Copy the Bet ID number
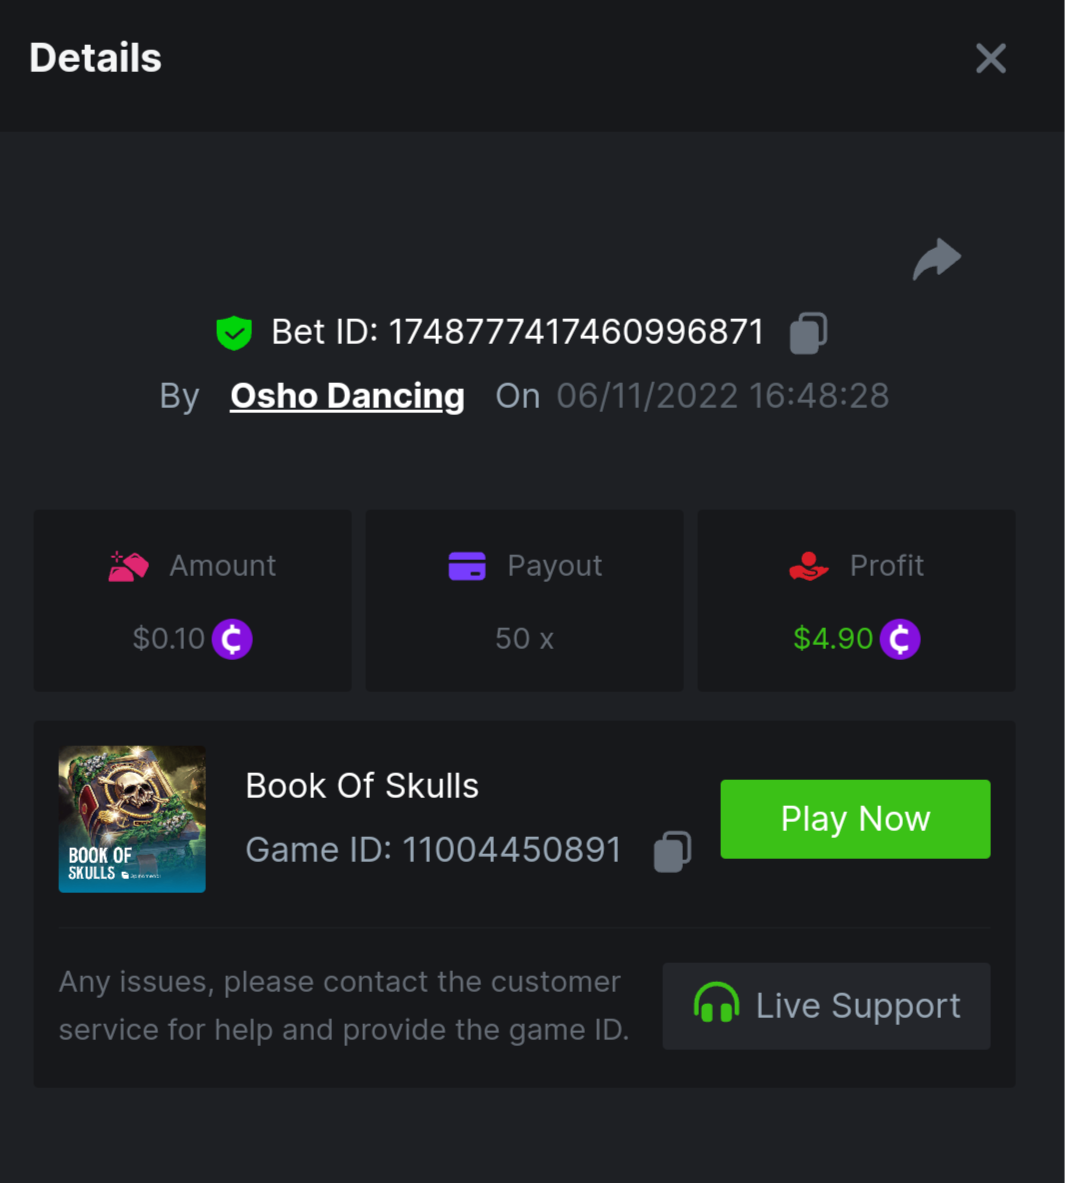Screen dimensions: 1065x1183 (808, 333)
